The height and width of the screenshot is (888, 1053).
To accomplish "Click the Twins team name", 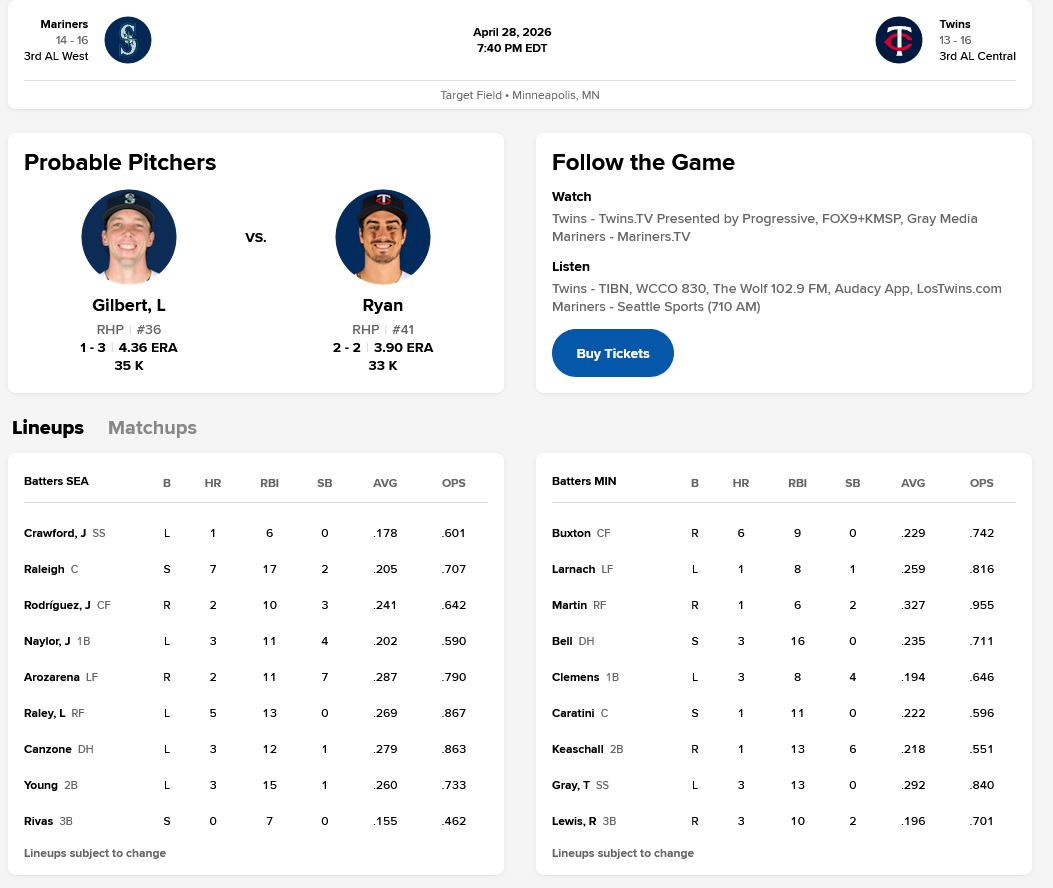I will (x=955, y=24).
